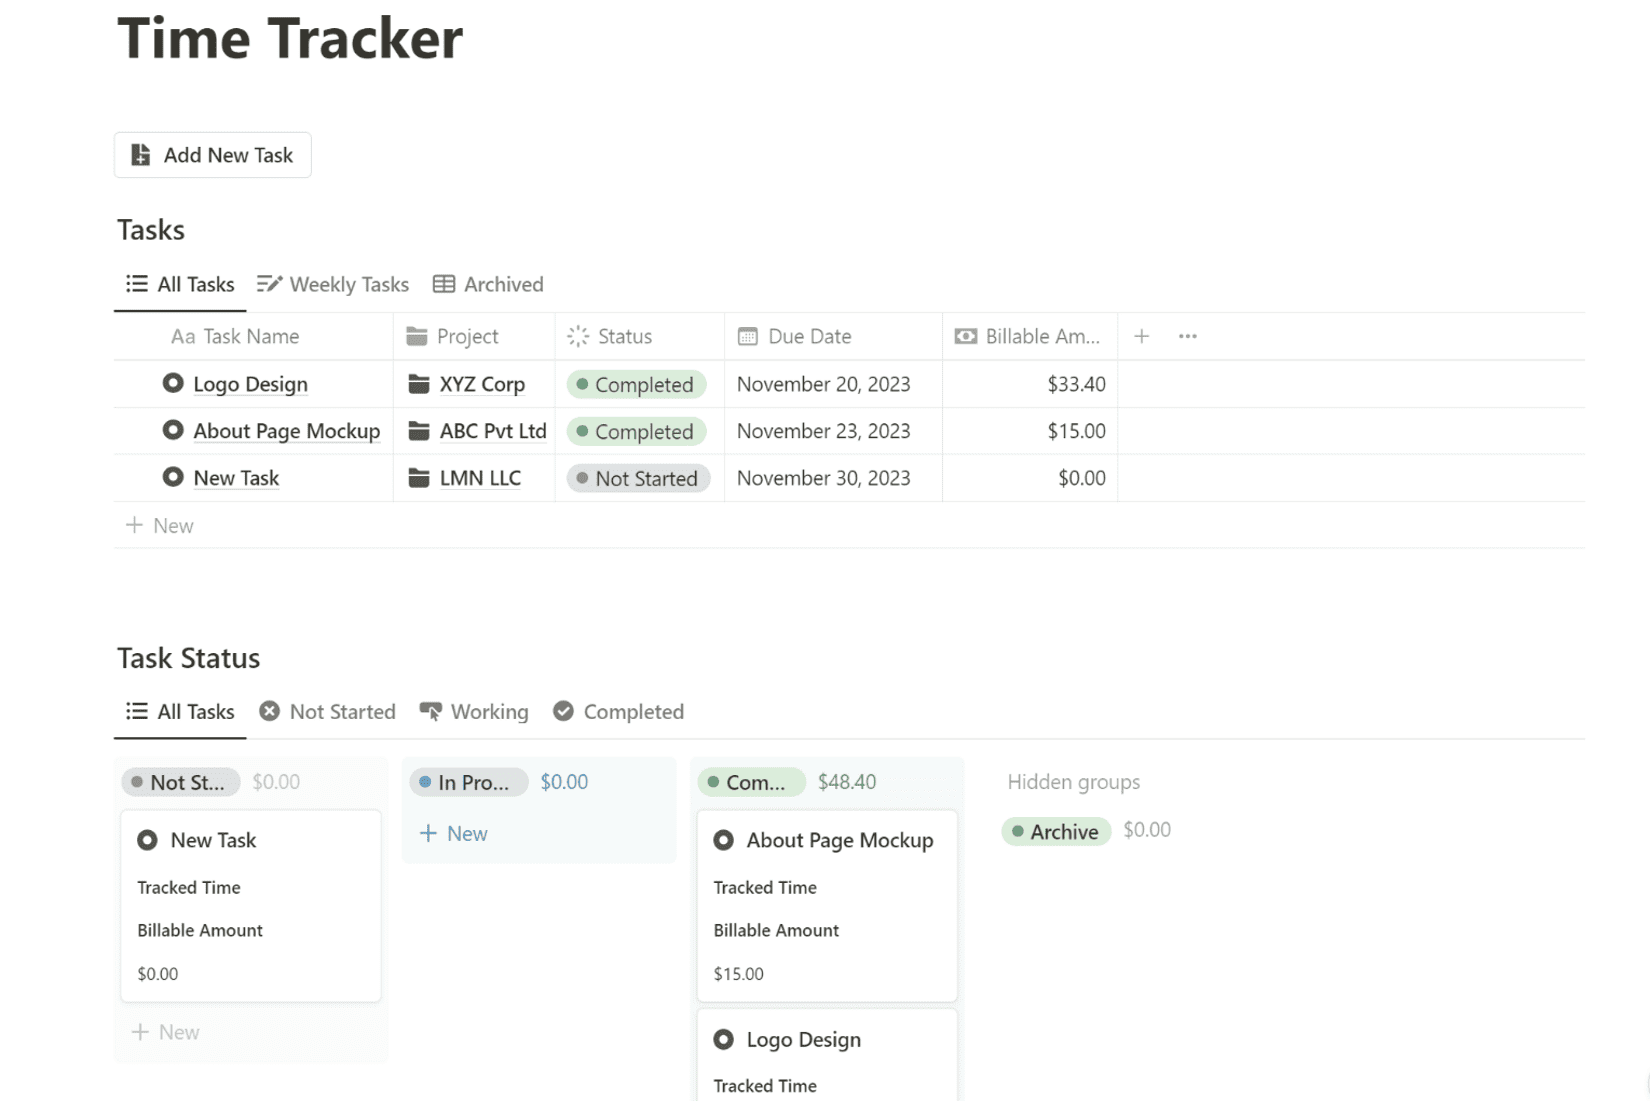
Task: Click the $48.40 total beside Completed group
Action: (847, 782)
